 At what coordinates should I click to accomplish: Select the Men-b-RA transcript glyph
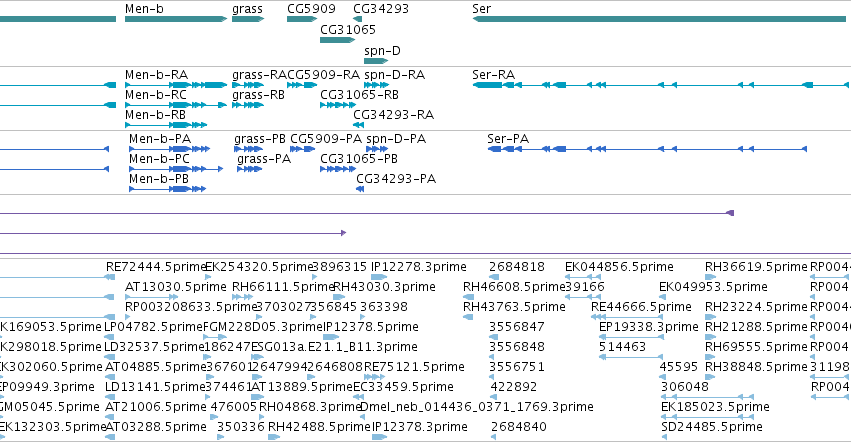click(x=176, y=85)
